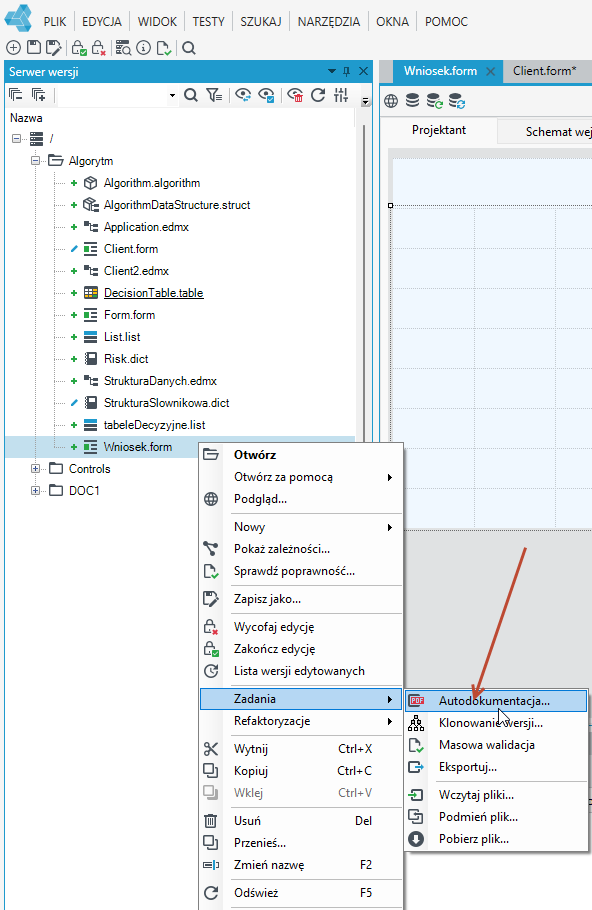592x910 pixels.
Task: Click the validate document icon in main toolbar
Action: (x=164, y=48)
